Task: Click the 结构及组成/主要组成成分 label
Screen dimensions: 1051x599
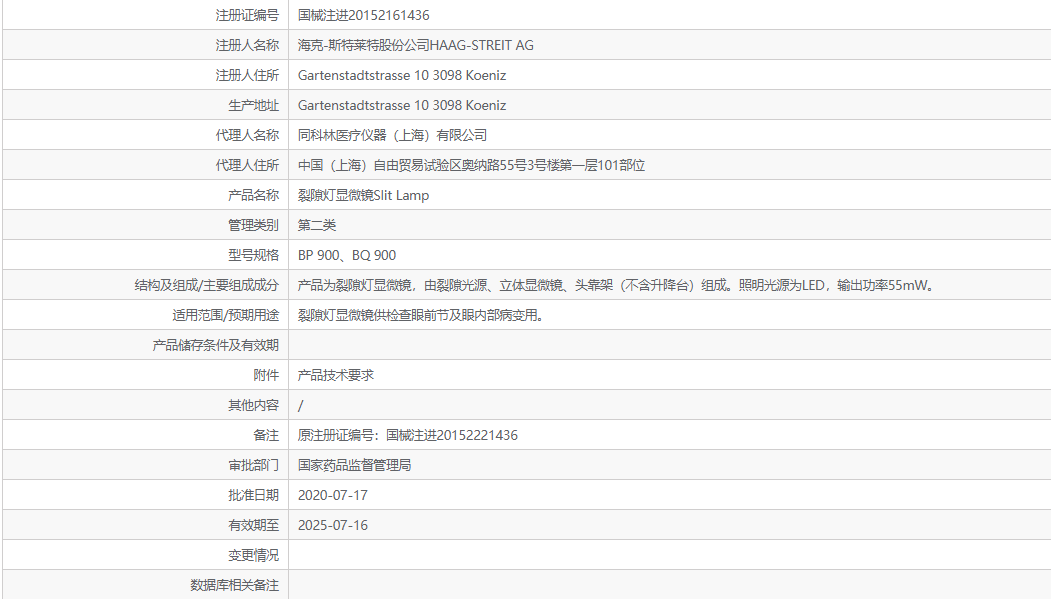Action: click(x=206, y=285)
